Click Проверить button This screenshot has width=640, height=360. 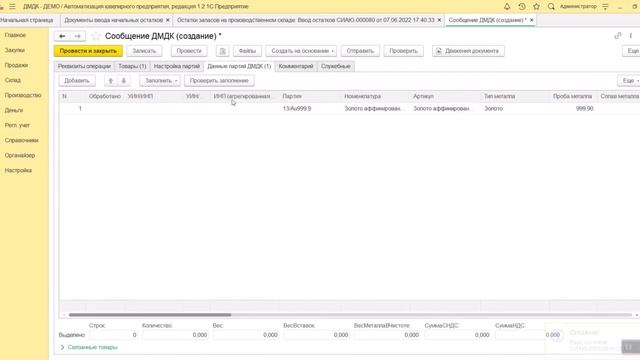click(x=403, y=51)
